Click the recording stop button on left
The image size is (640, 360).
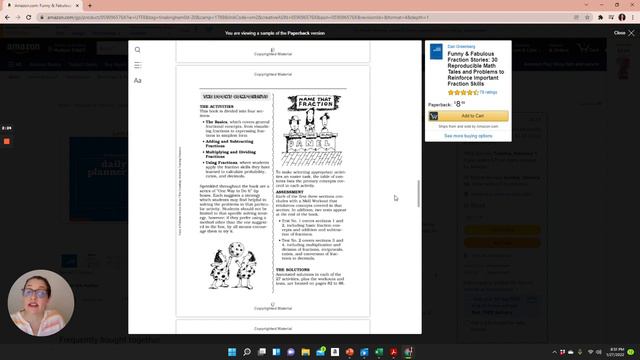[x=7, y=141]
